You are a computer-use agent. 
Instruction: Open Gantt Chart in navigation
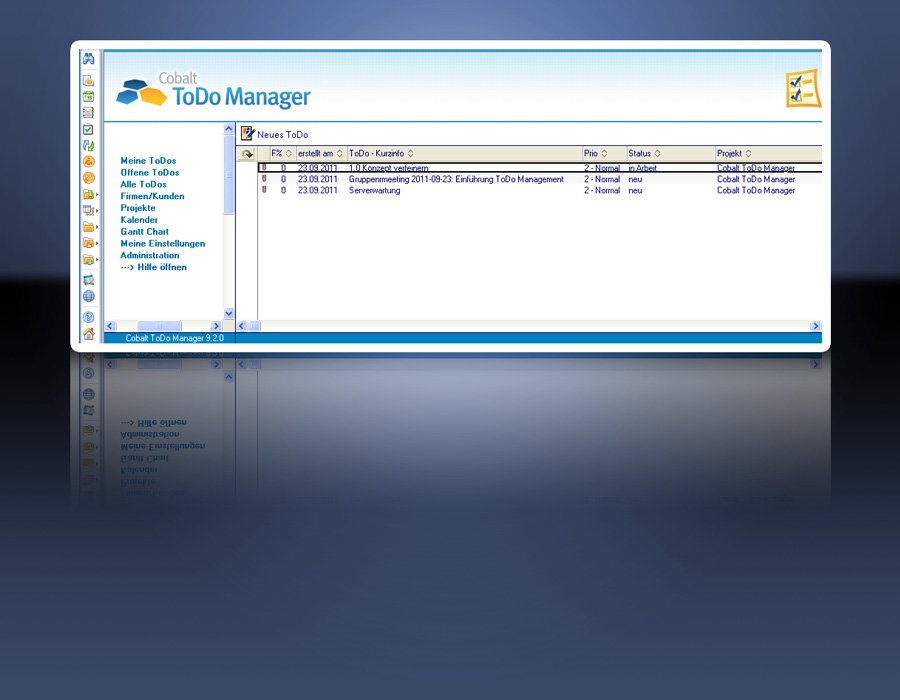pos(145,232)
